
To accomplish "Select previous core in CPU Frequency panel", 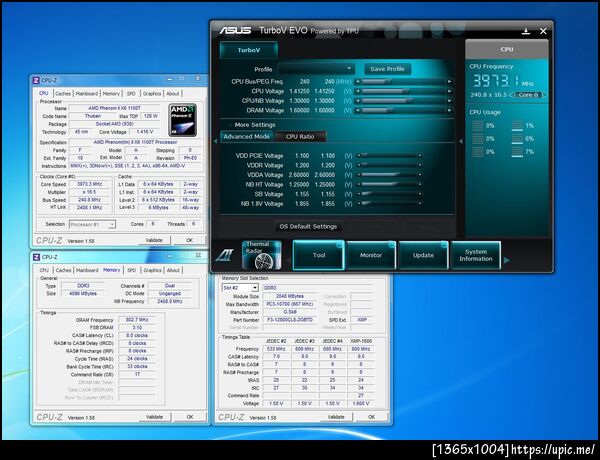I will tap(511, 95).
